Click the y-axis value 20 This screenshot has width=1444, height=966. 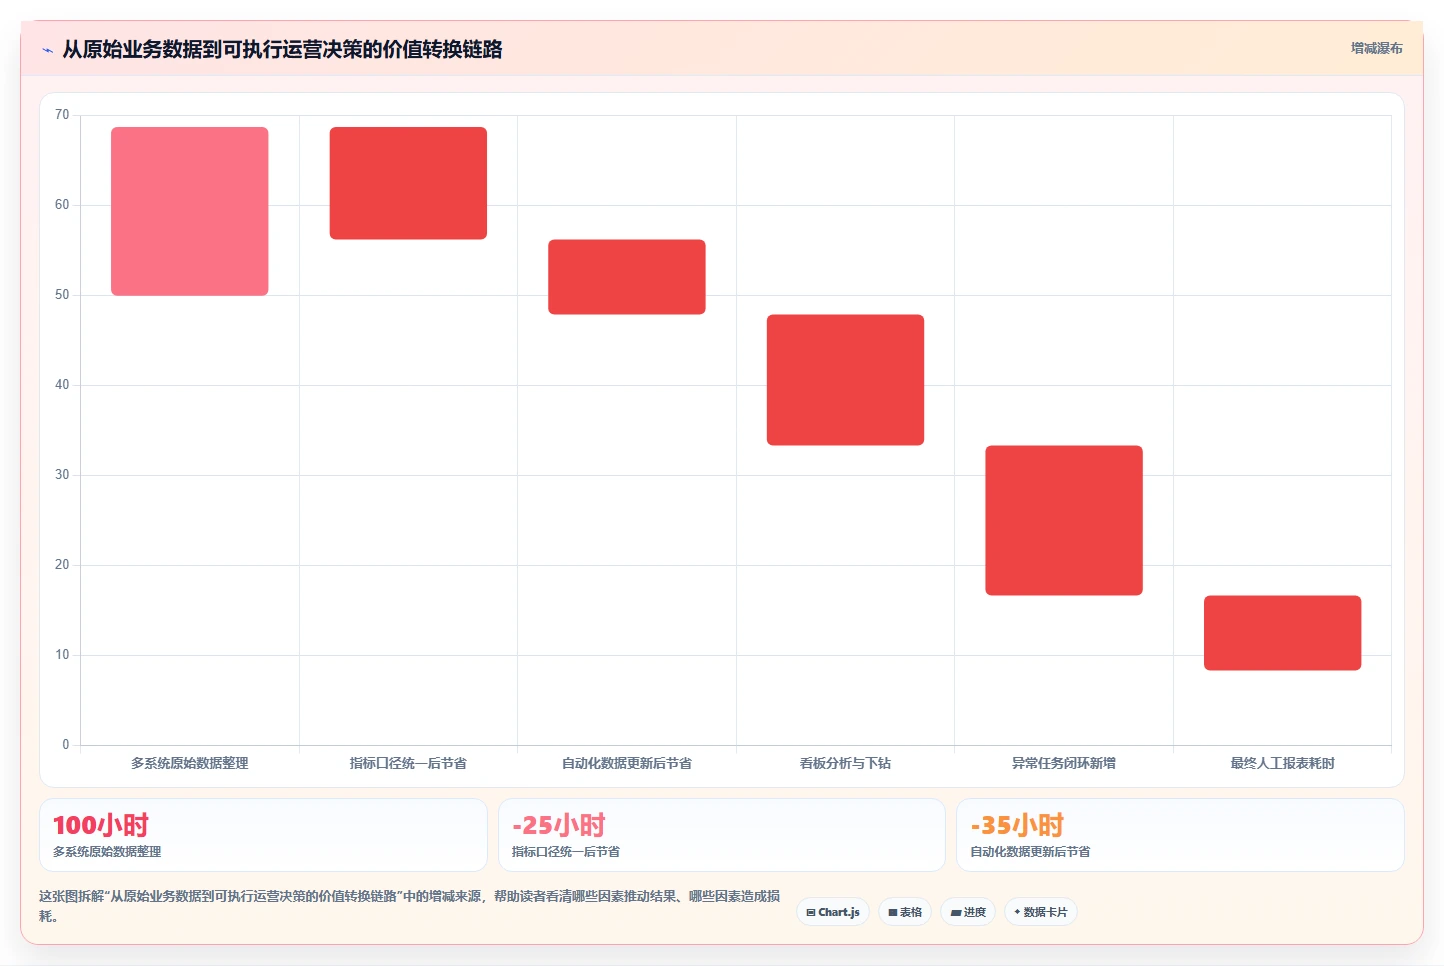pyautogui.click(x=62, y=565)
